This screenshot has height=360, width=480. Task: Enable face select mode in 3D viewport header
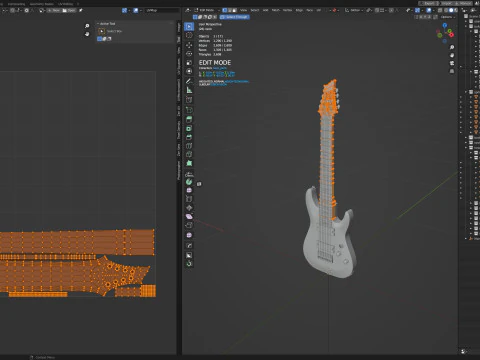235,10
